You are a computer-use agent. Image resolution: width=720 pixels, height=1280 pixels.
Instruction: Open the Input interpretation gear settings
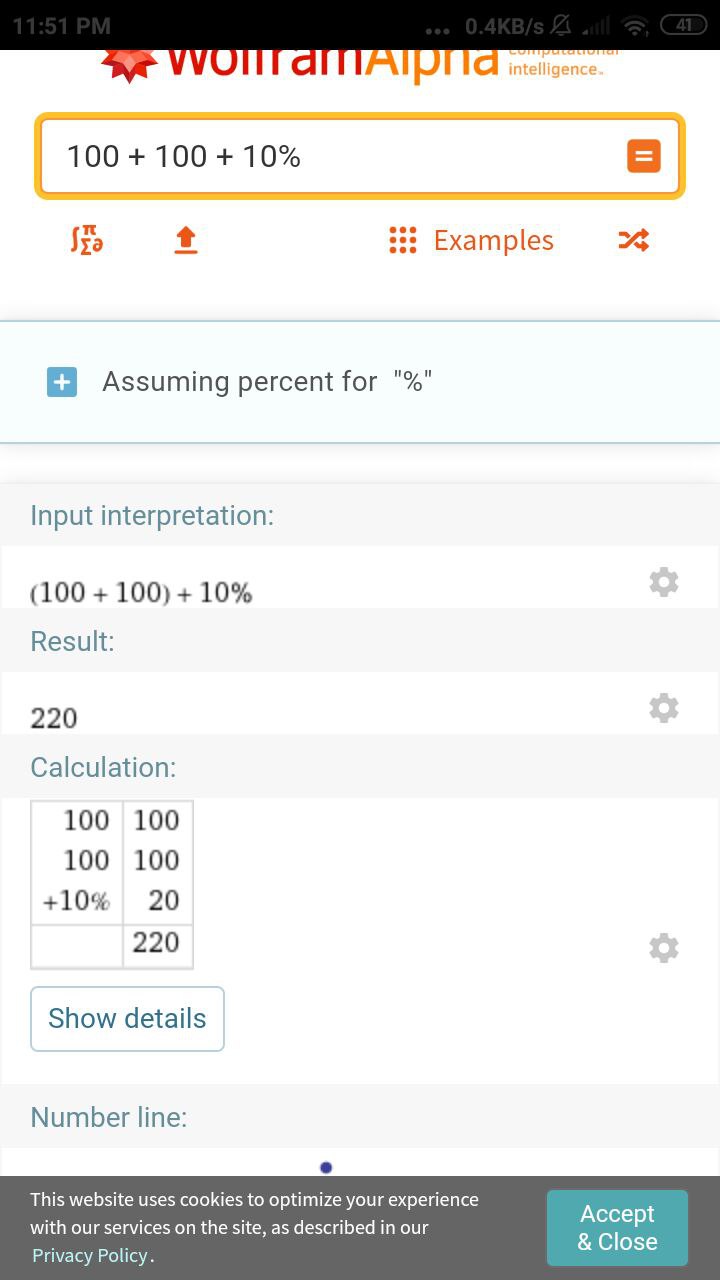(664, 582)
